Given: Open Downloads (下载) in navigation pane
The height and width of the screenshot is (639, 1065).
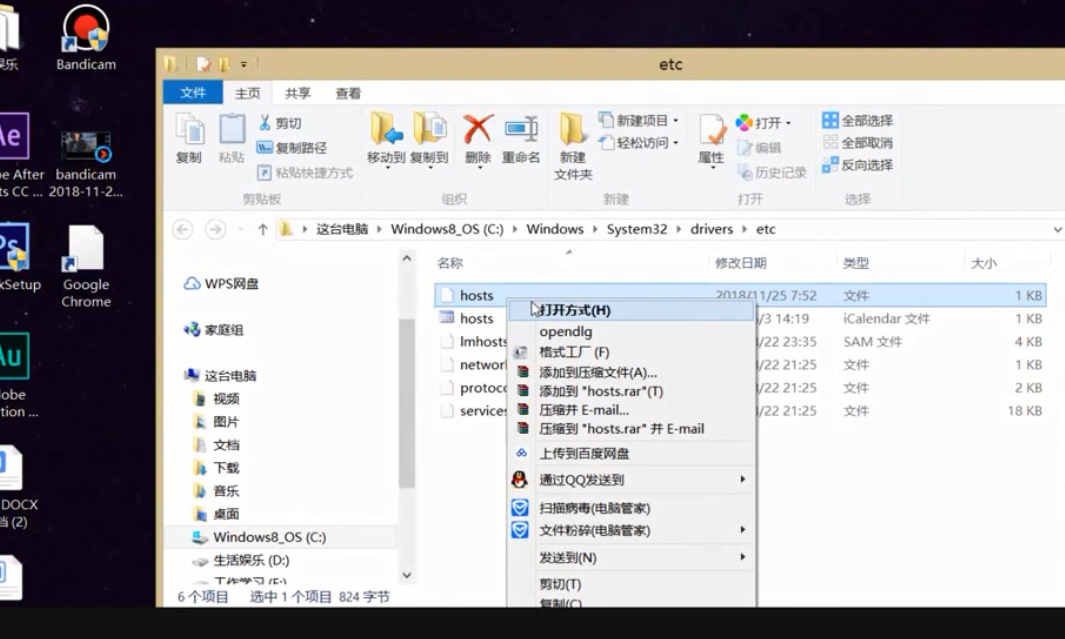Looking at the screenshot, I should [217, 468].
